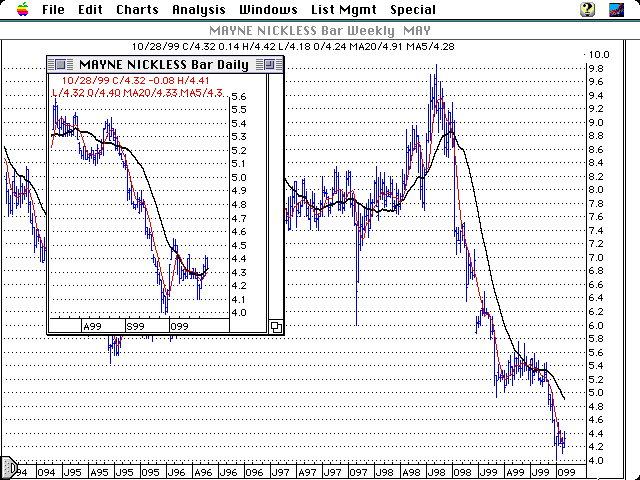Image resolution: width=640 pixels, height=480 pixels.
Task: Click the O99 date label on weekly axis
Action: pyautogui.click(x=567, y=473)
